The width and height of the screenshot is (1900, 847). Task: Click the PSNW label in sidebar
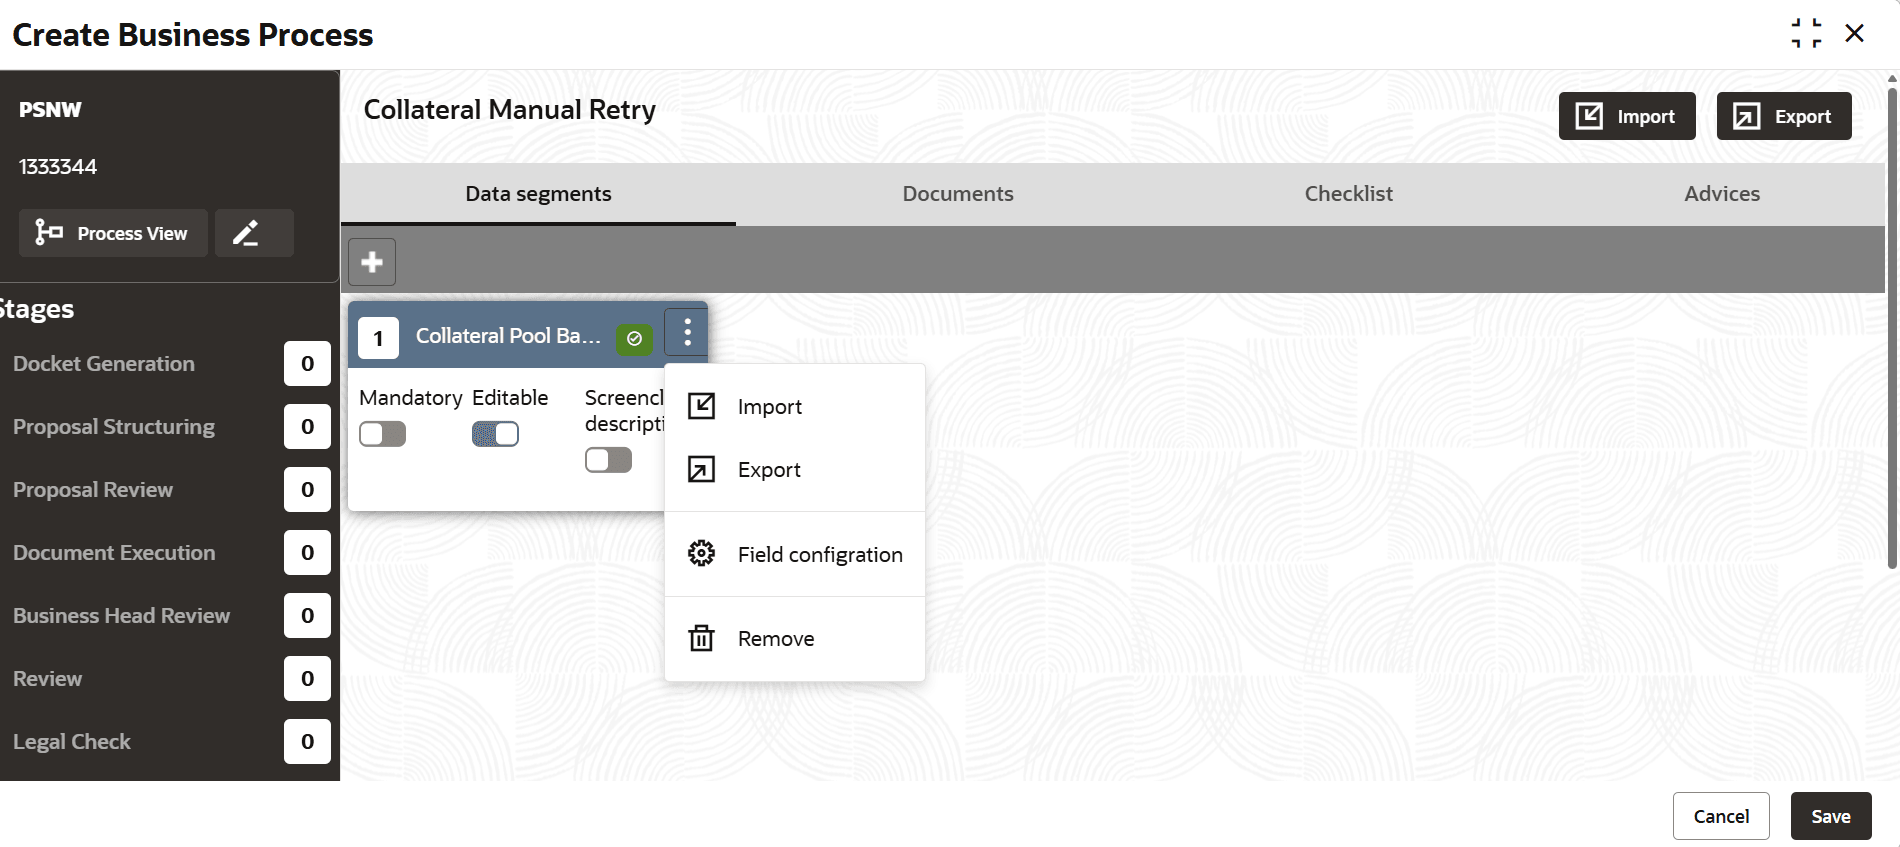tap(50, 110)
